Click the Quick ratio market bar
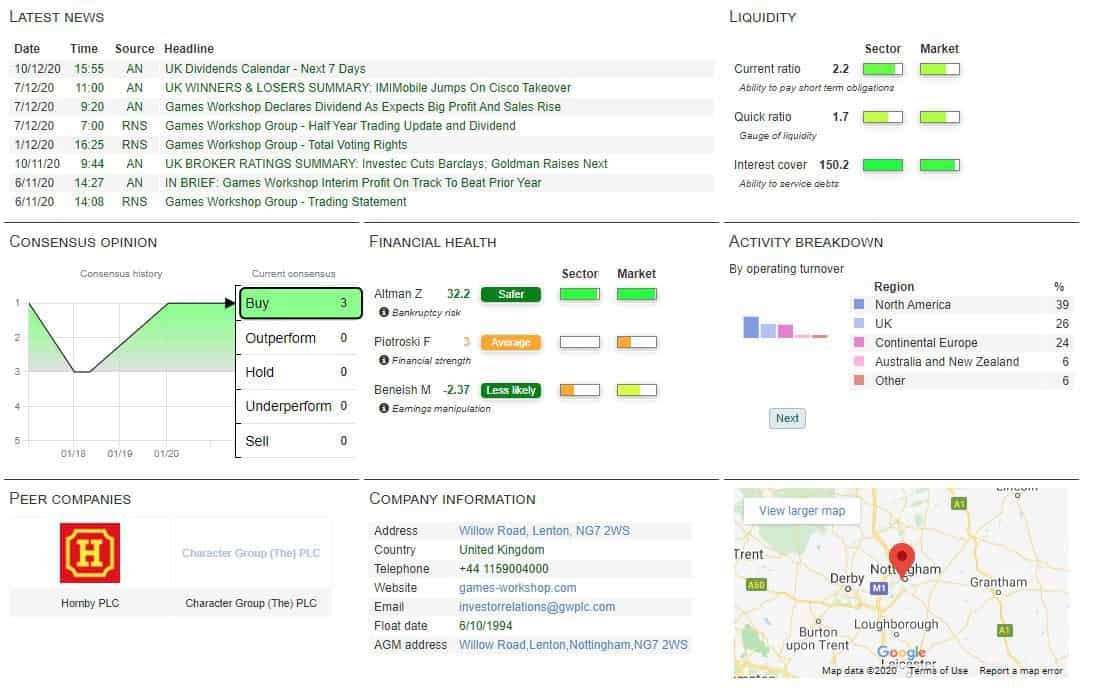The height and width of the screenshot is (697, 1096). tap(939, 117)
